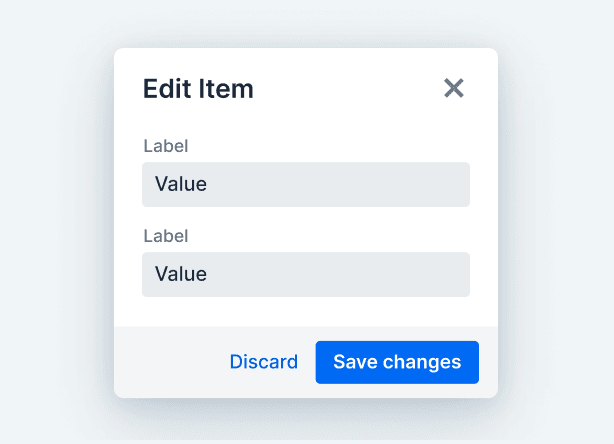Viewport: 614px width, 444px height.
Task: Dismiss dialog by clicking the backdrop
Action: [55, 219]
